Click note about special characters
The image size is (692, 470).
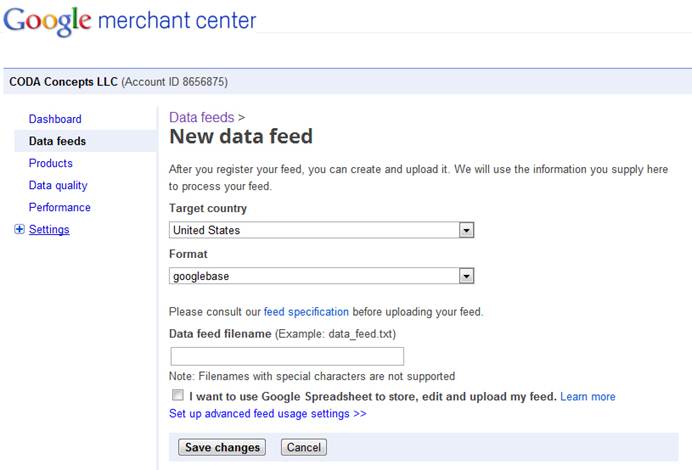pyautogui.click(x=312, y=376)
